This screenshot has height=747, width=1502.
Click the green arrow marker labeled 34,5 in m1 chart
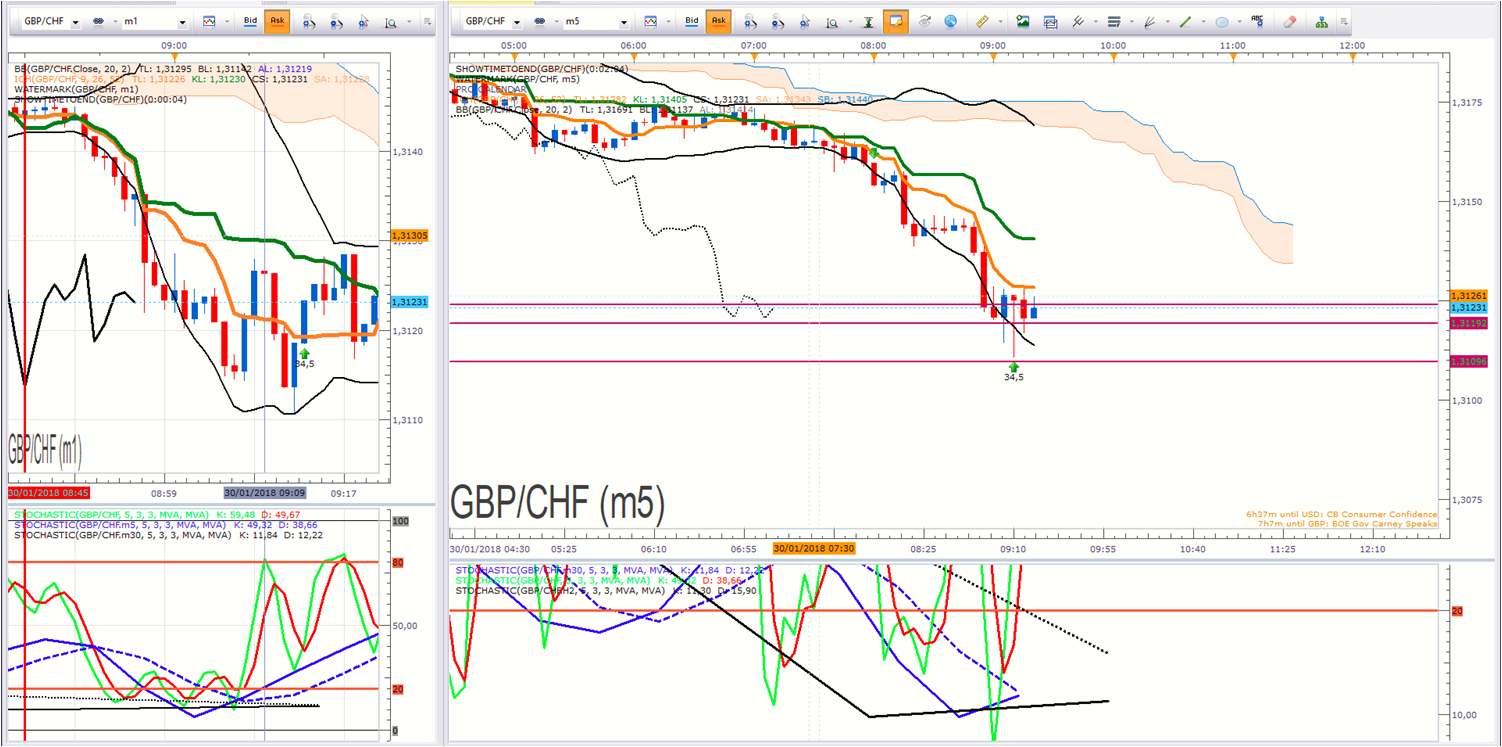click(304, 352)
